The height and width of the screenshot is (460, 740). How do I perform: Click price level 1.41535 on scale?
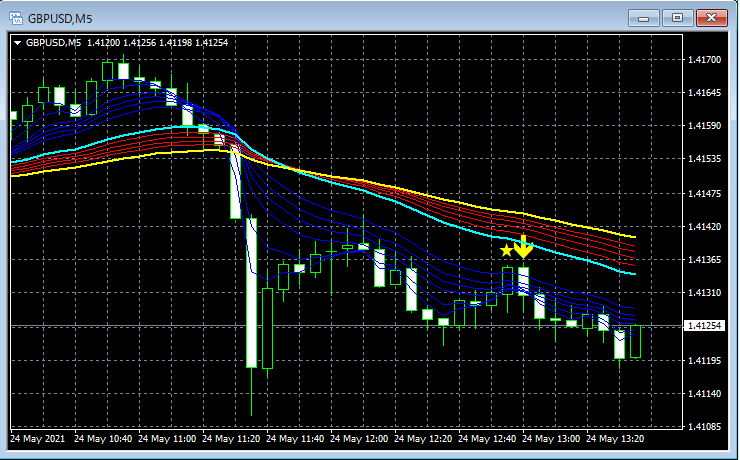[705, 159]
